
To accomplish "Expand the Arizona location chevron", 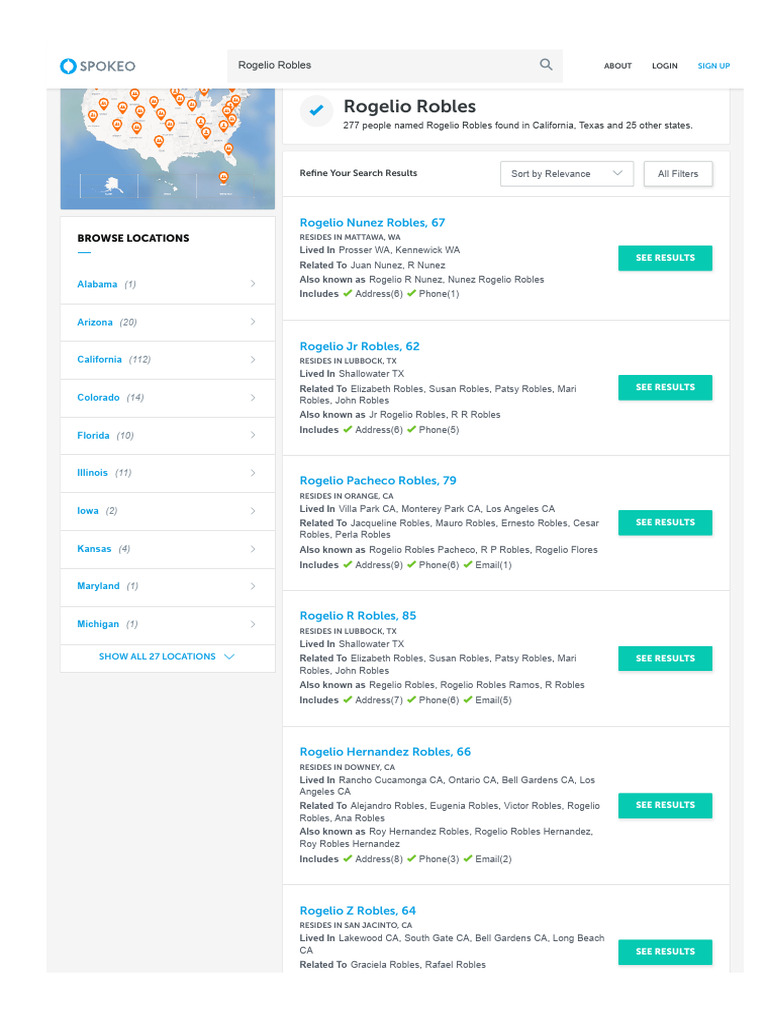I will (252, 322).
